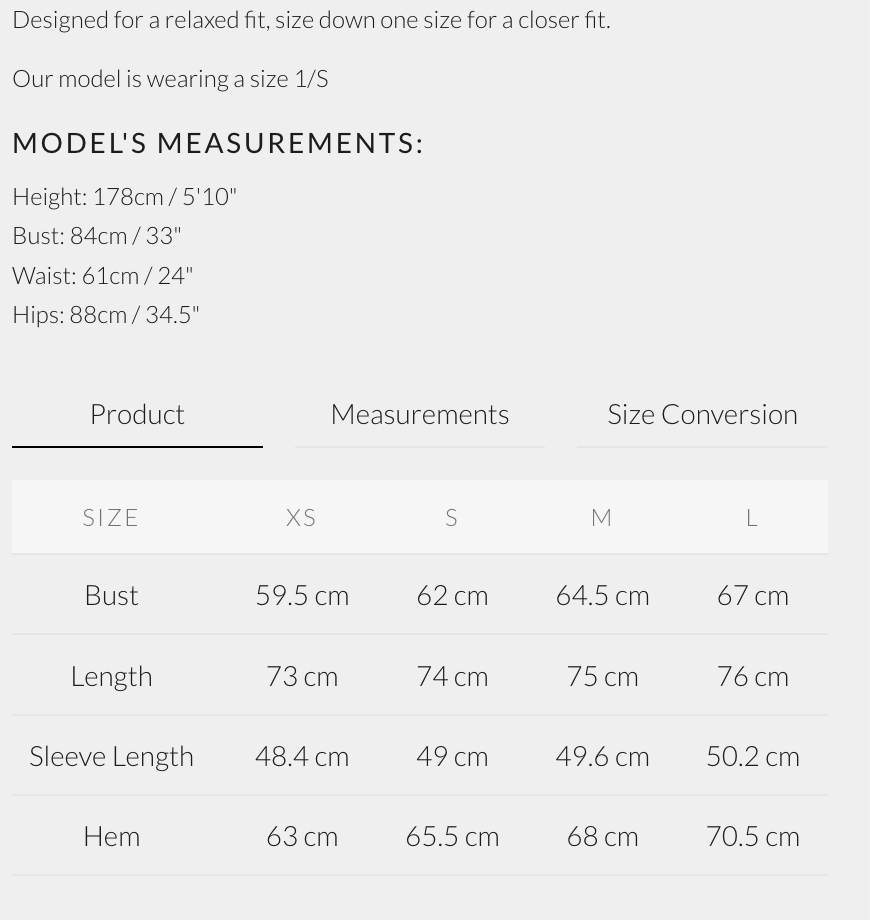Click the M size column header
Viewport: 870px width, 920px height.
click(x=601, y=517)
